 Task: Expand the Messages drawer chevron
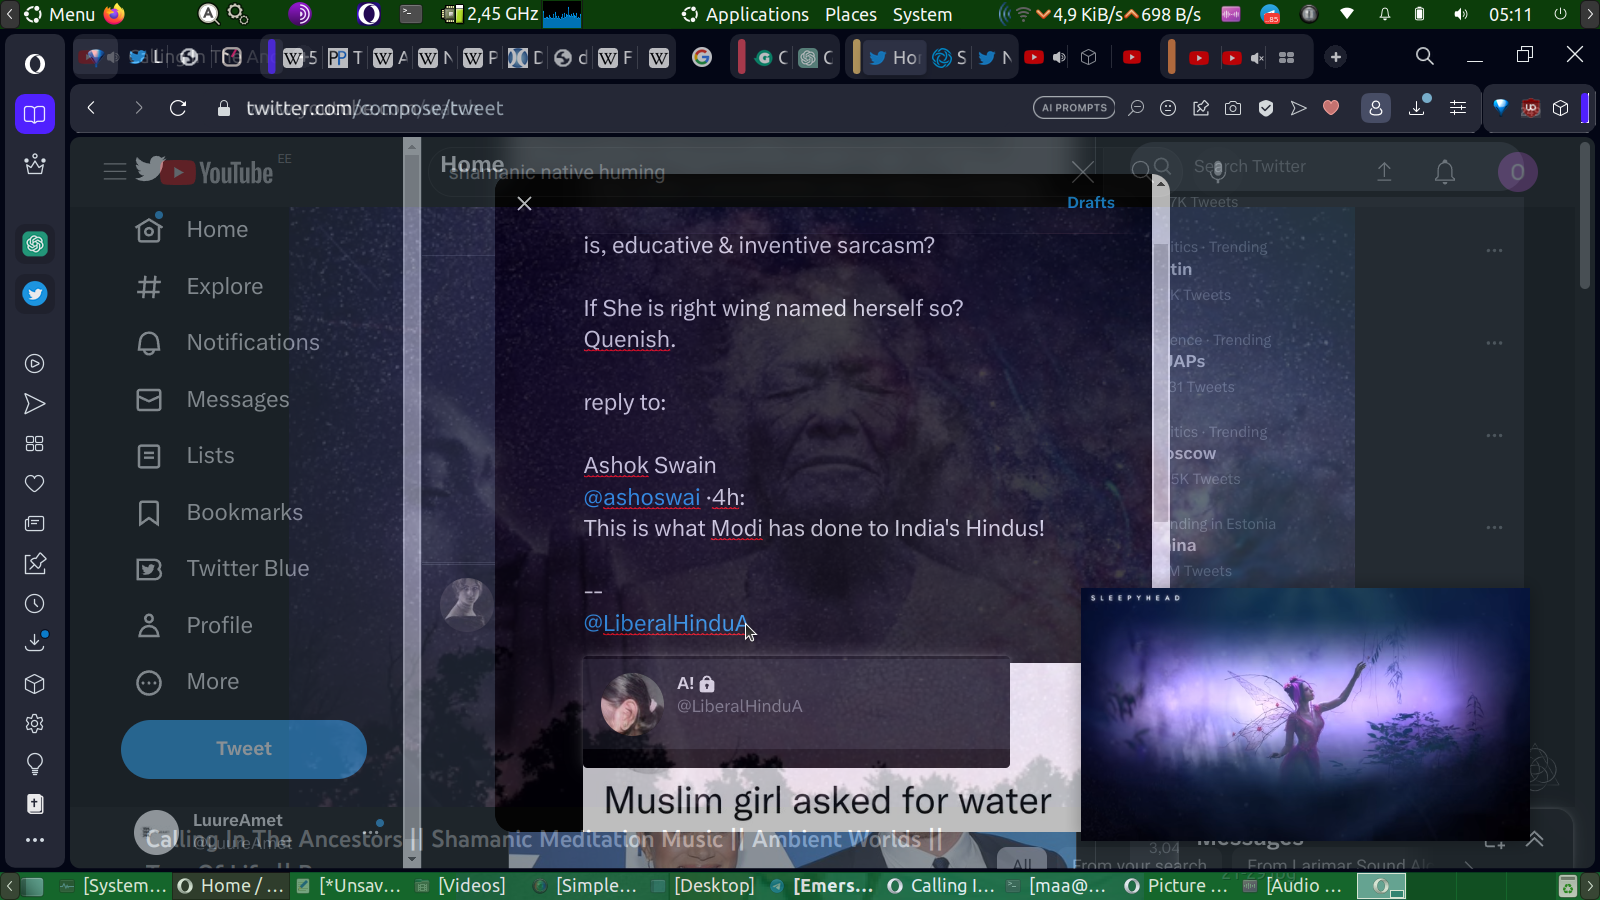tap(1535, 839)
